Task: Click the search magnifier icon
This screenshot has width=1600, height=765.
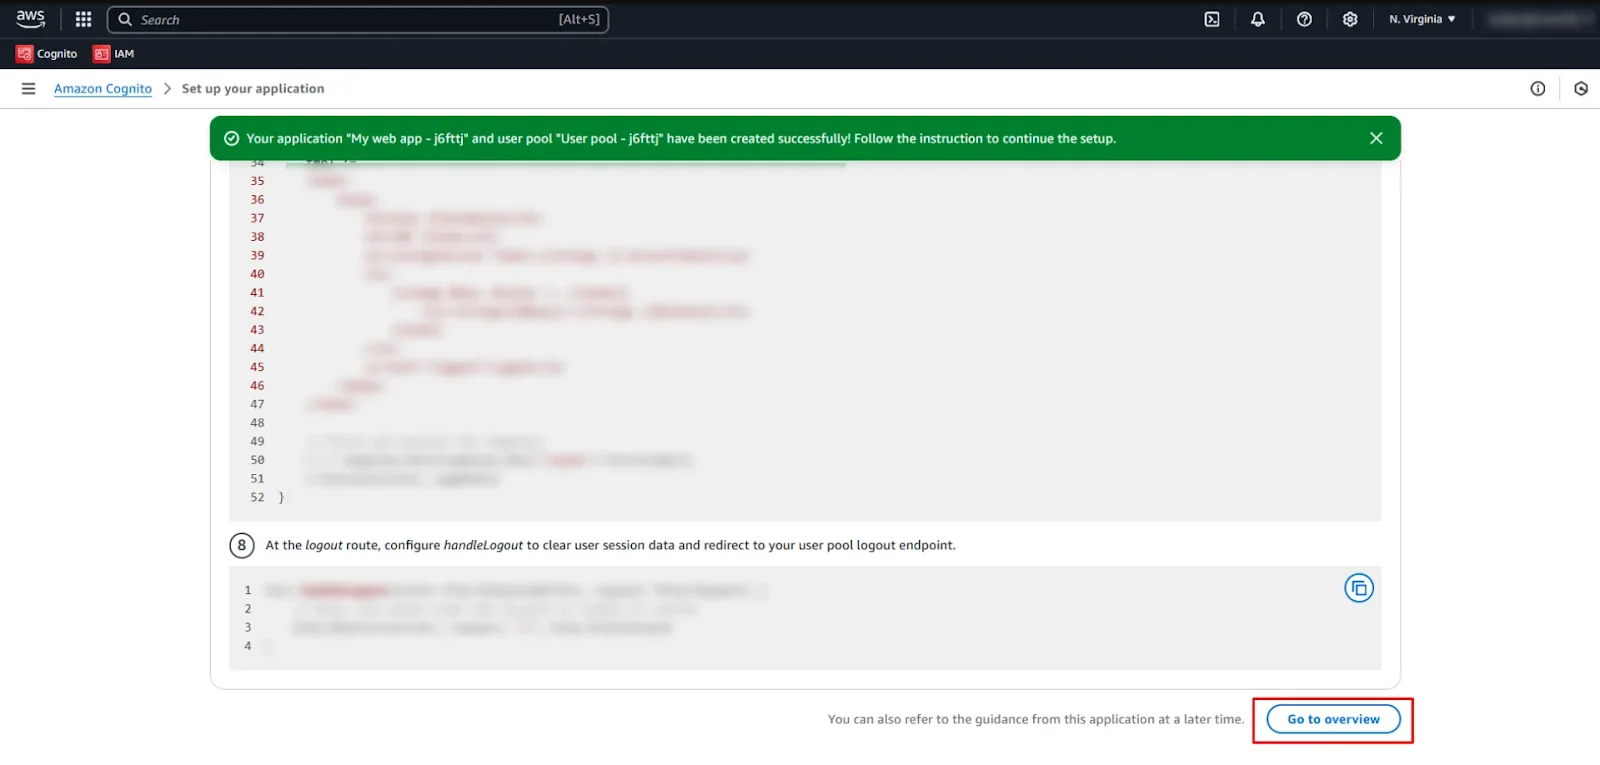Action: (x=125, y=19)
